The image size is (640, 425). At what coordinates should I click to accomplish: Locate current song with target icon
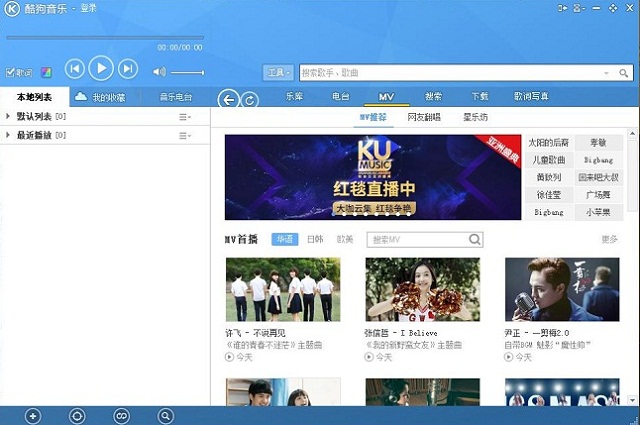click(x=77, y=416)
